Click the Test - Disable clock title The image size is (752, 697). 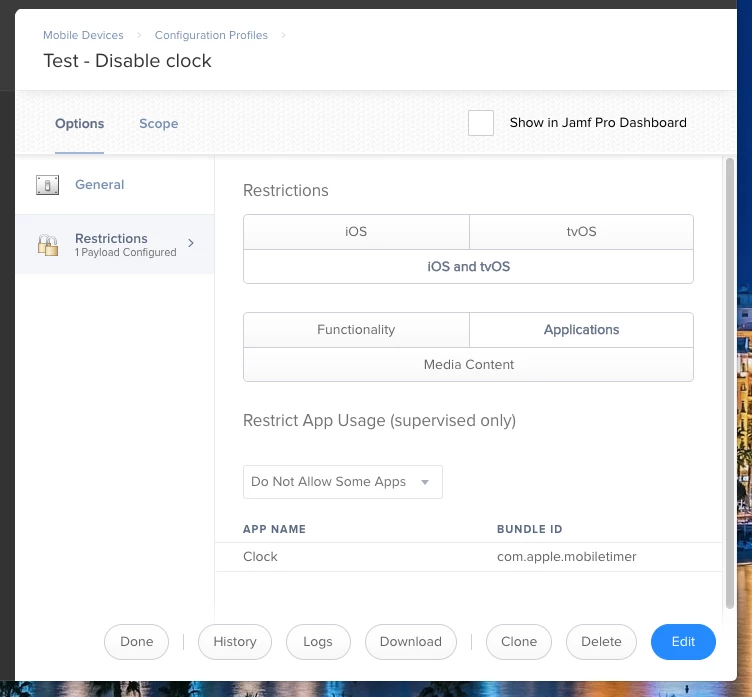click(x=127, y=61)
